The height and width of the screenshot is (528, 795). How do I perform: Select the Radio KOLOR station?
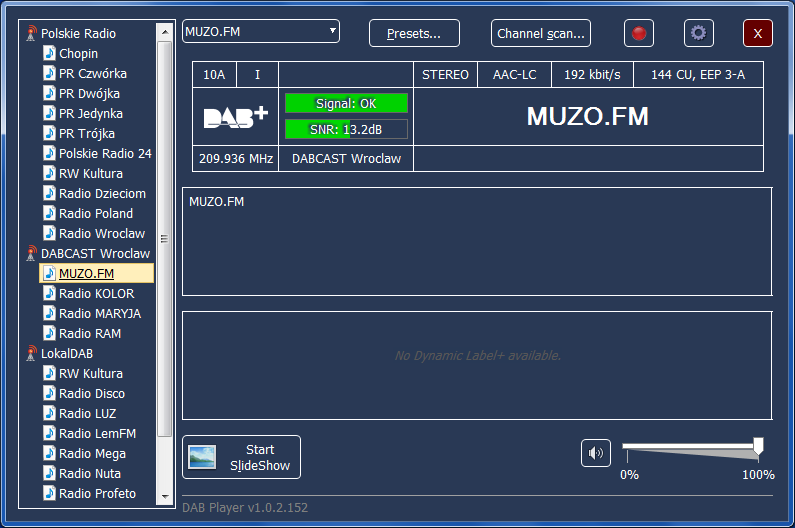(x=96, y=294)
